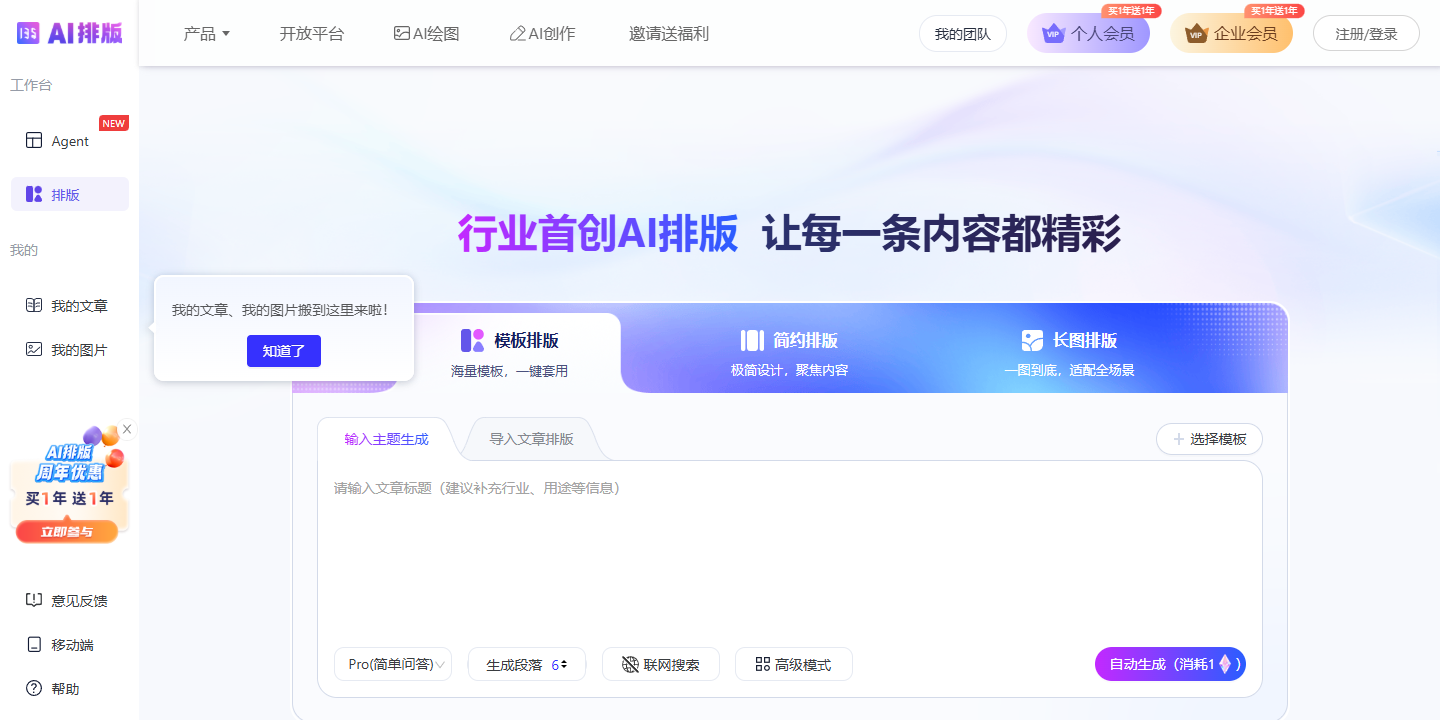Viewport: 1440px width, 720px height.
Task: Click the 立即参与 promo button
Action: tap(67, 532)
